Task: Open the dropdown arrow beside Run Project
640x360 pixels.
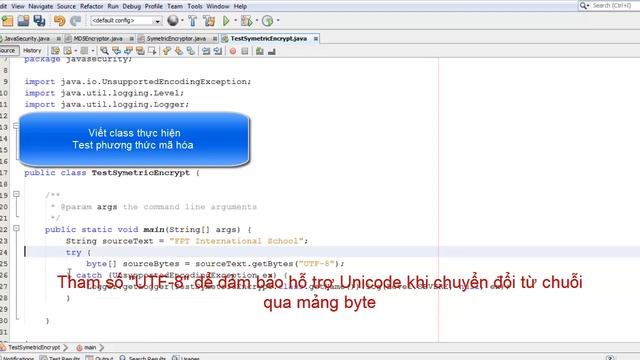Action: point(236,20)
